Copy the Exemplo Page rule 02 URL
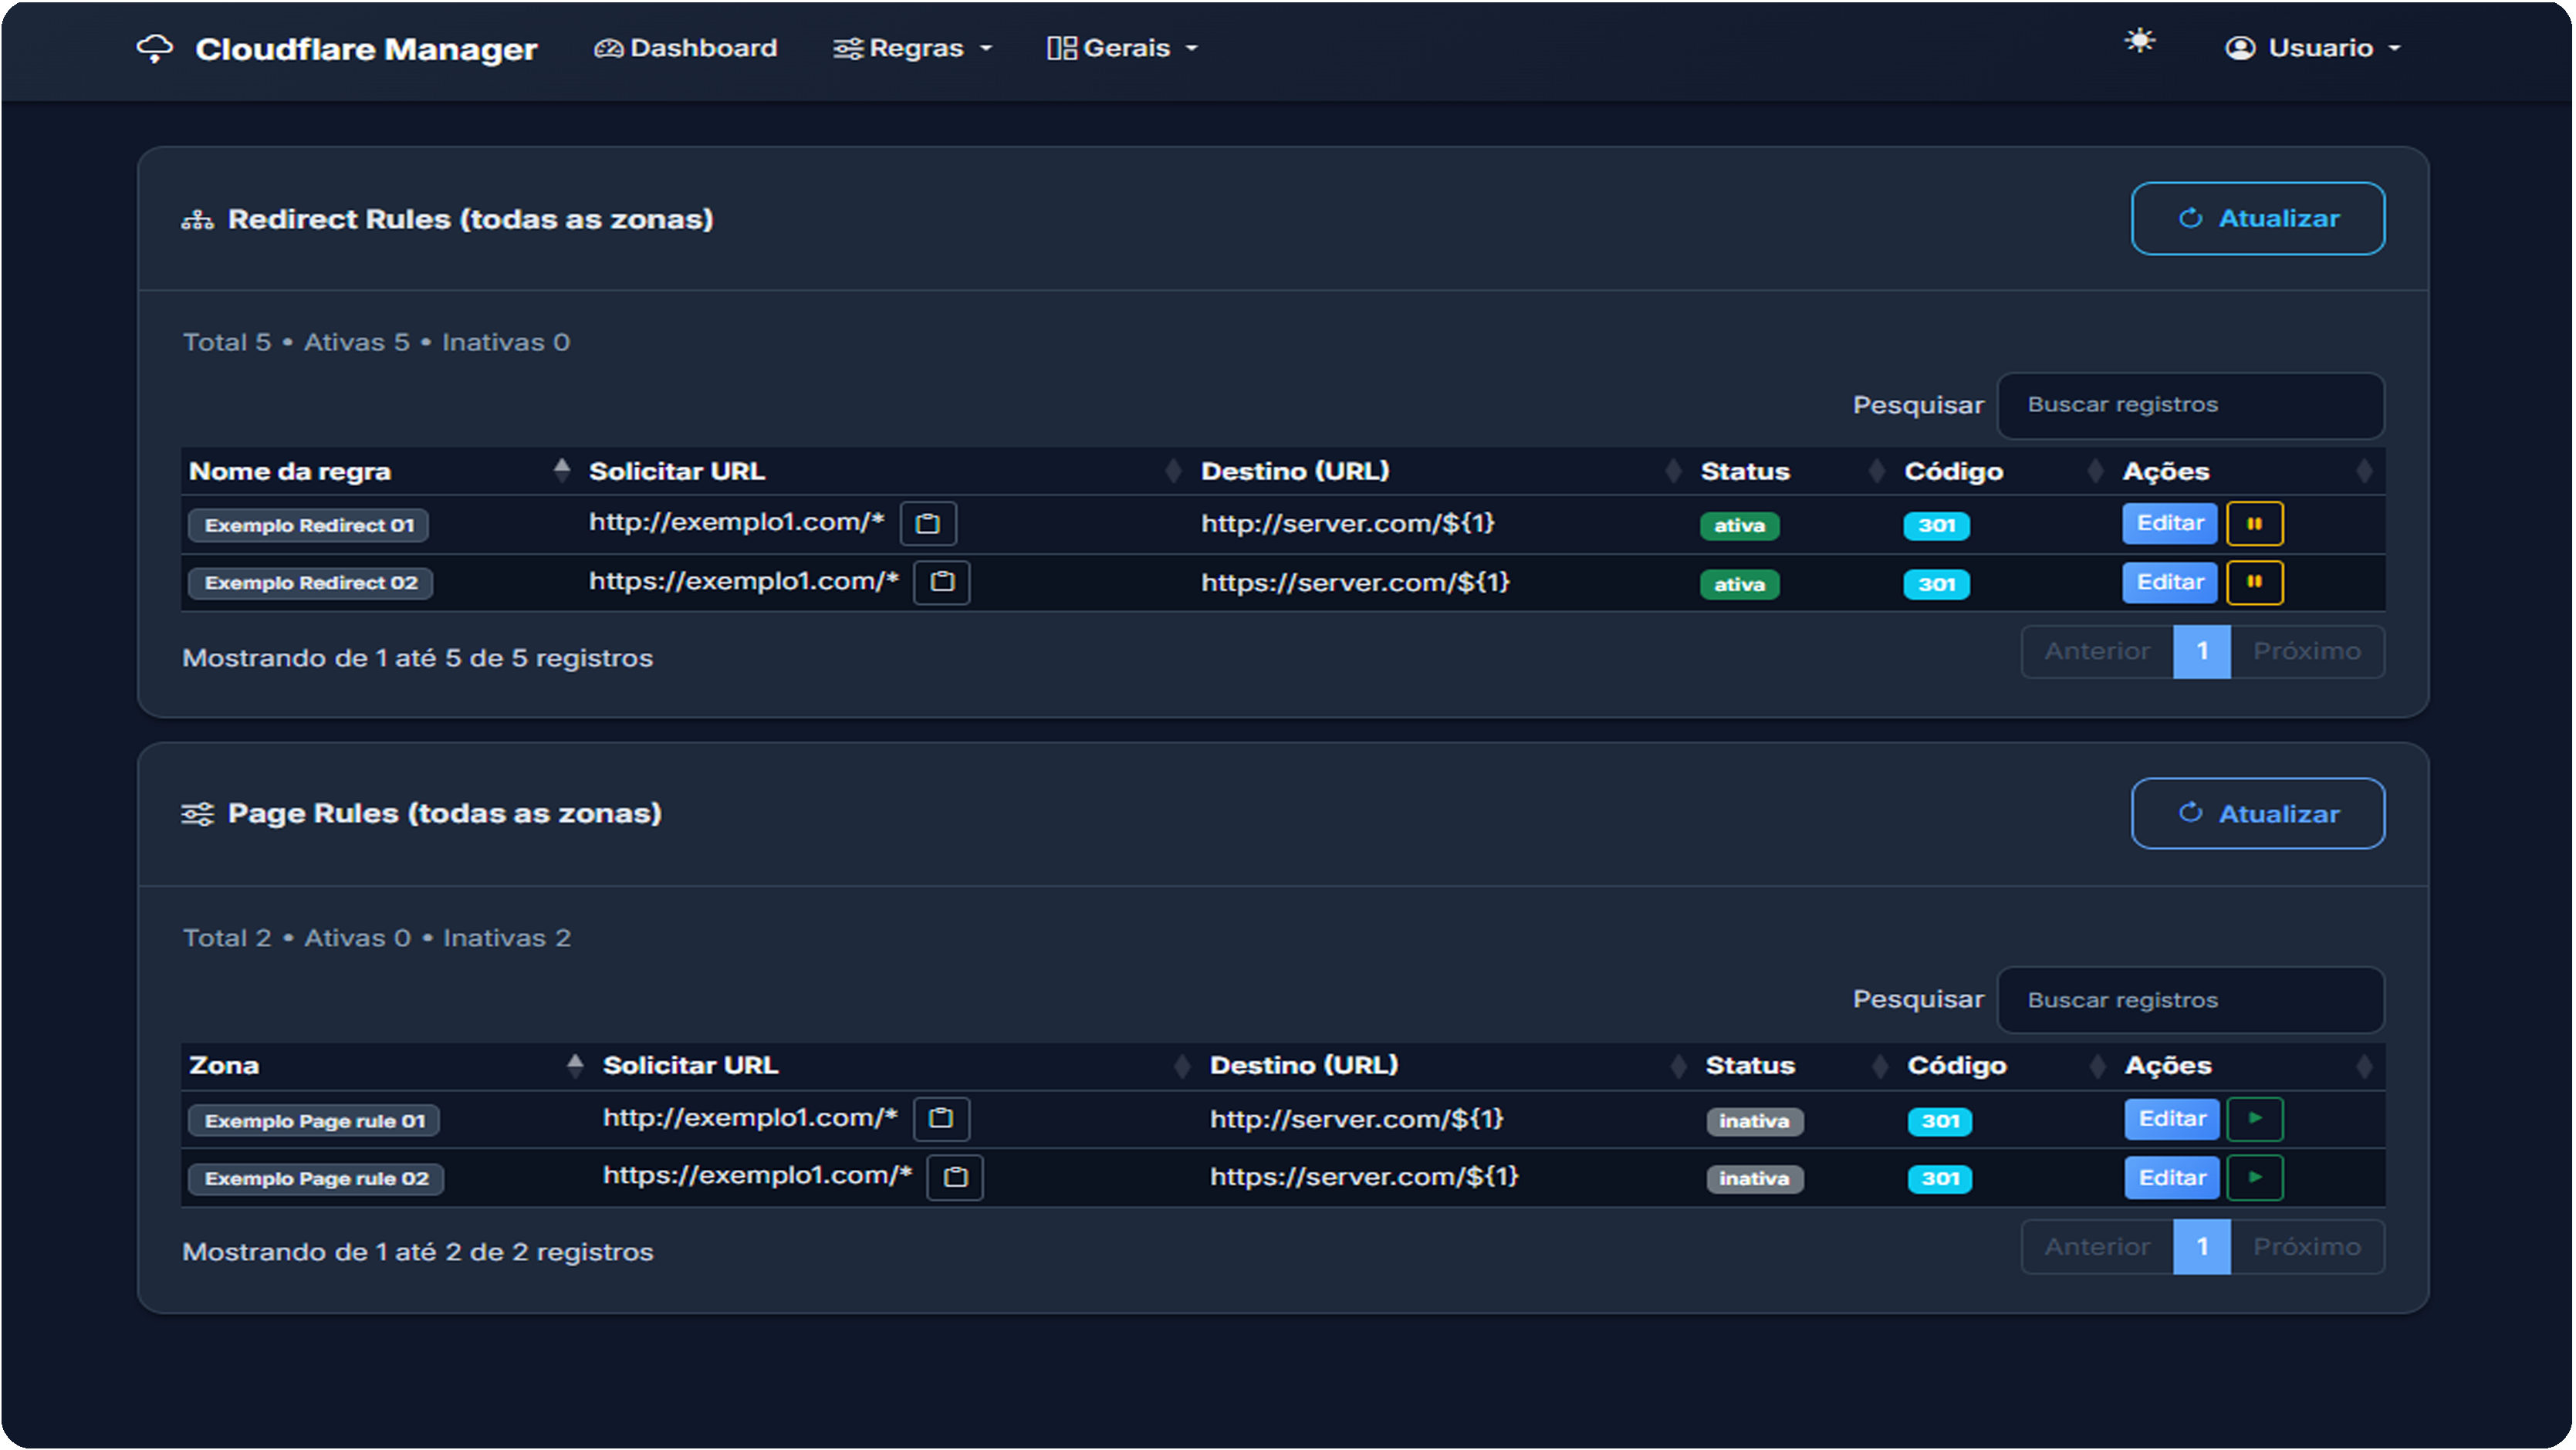This screenshot has height=1450, width=2576. point(955,1177)
